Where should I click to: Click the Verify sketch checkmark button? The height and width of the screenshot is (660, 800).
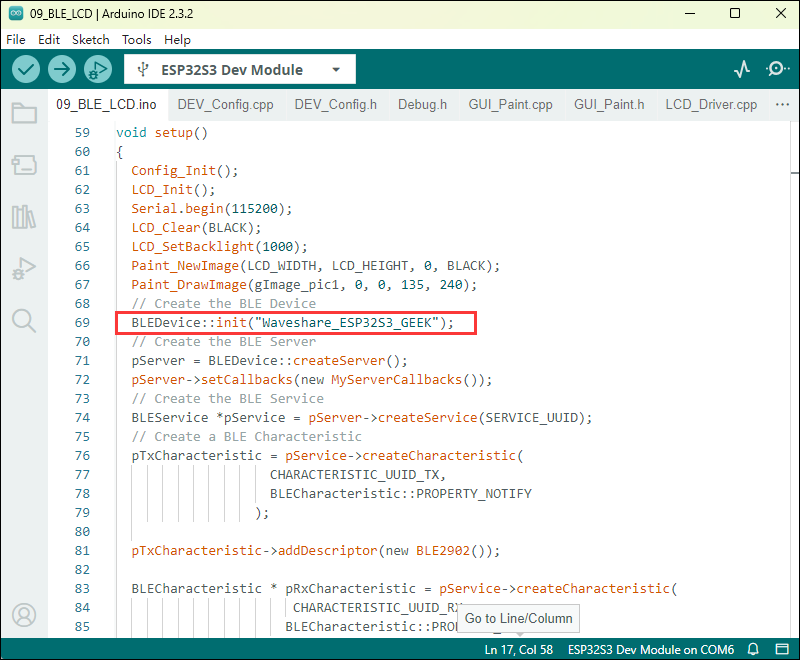click(x=26, y=69)
